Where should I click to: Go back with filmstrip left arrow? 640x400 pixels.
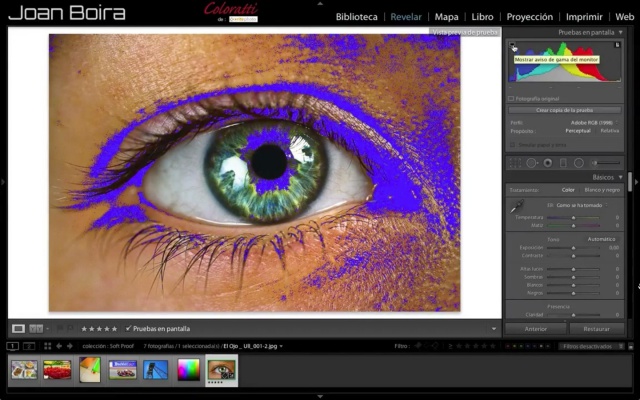tap(59, 346)
